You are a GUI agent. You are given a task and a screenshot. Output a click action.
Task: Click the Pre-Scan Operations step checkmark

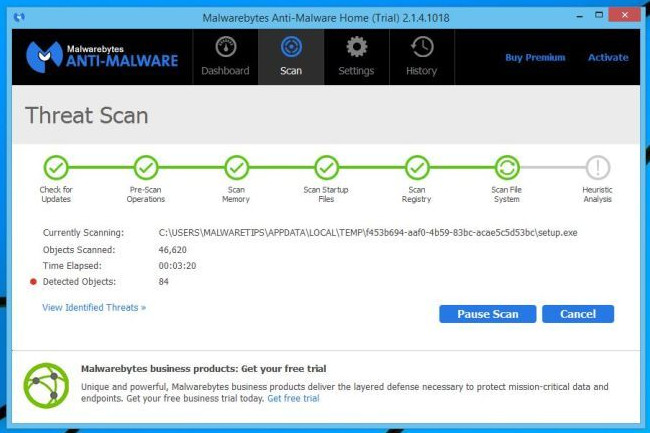[x=146, y=168]
